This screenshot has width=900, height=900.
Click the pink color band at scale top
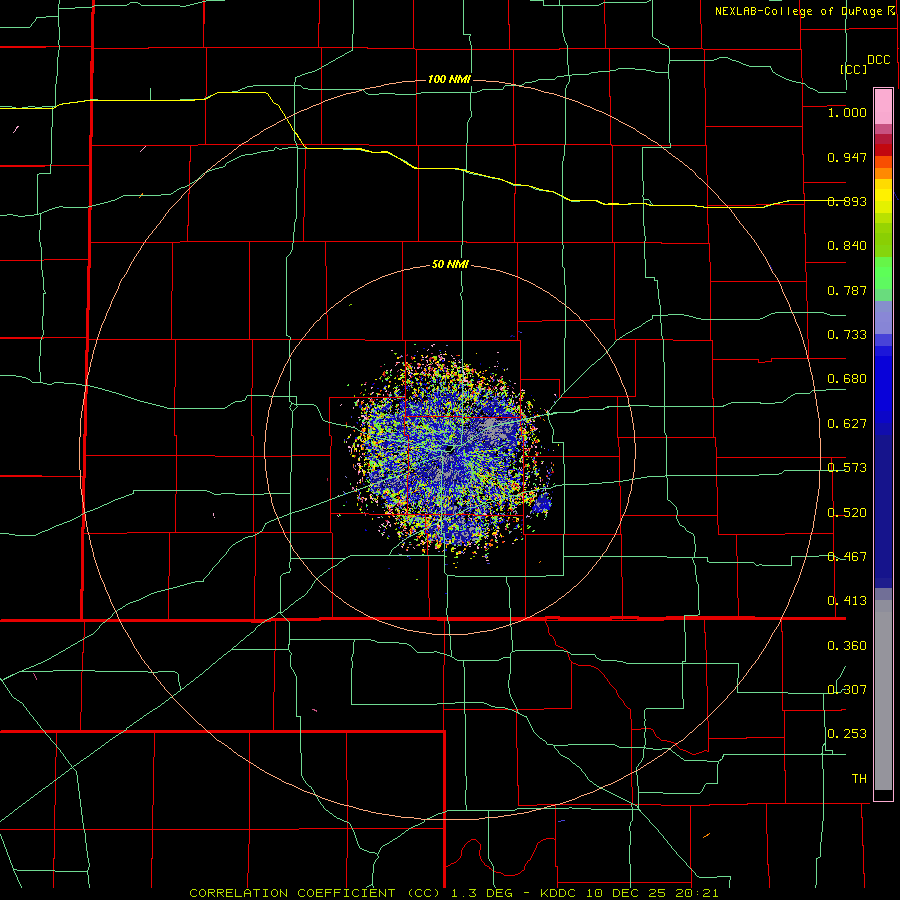[x=883, y=107]
